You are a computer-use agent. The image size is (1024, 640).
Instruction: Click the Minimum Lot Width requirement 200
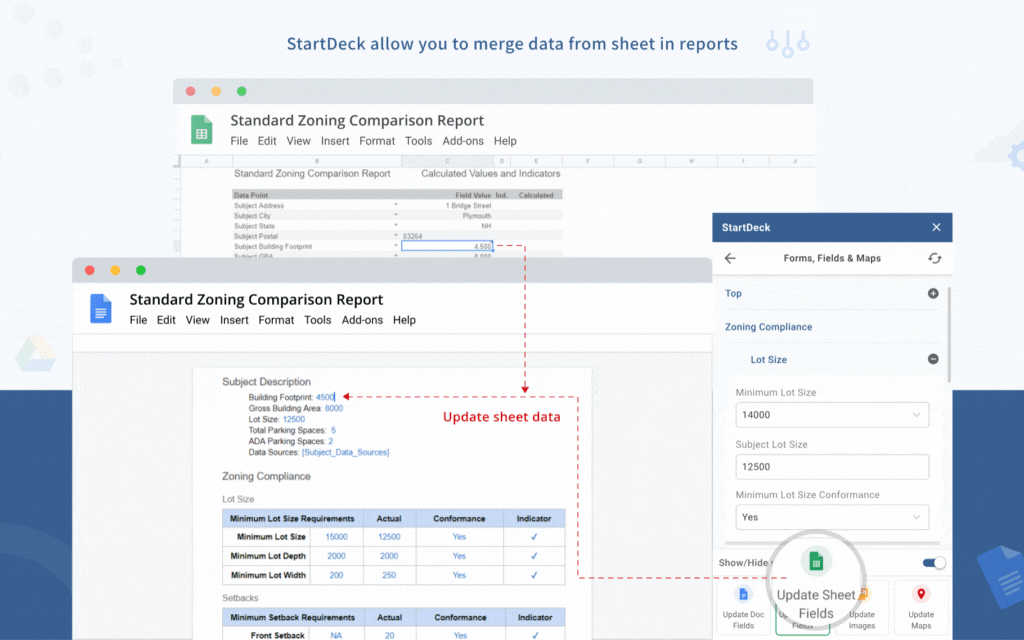pyautogui.click(x=336, y=575)
